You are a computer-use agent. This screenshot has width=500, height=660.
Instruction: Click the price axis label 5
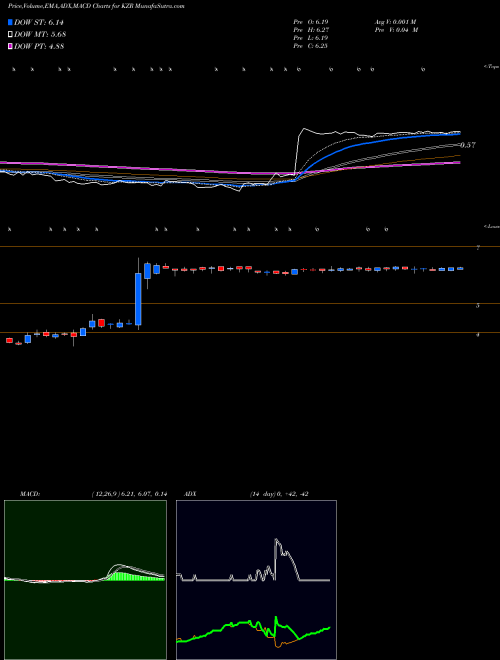[x=478, y=306]
